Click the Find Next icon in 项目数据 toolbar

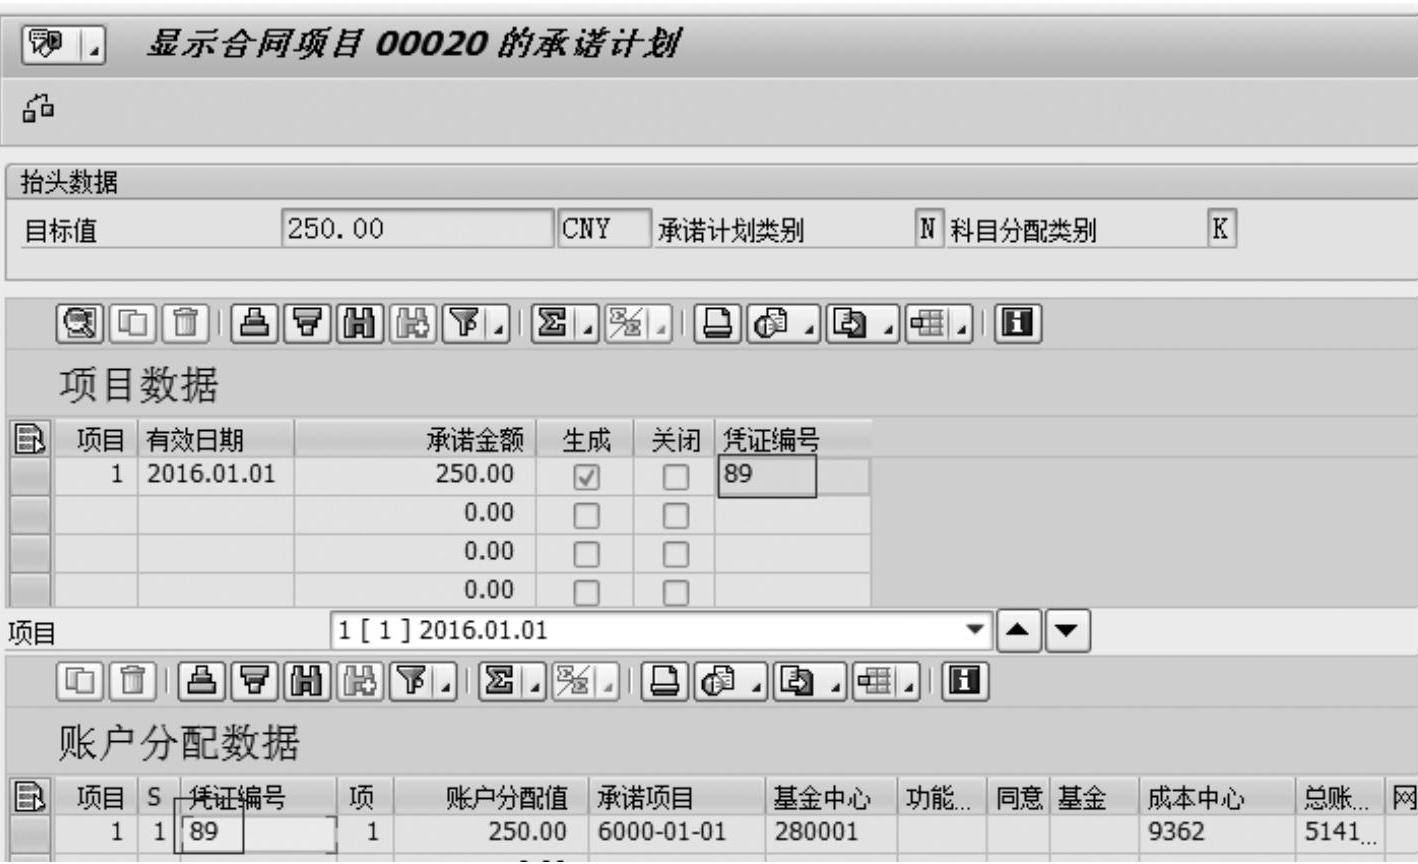click(411, 323)
